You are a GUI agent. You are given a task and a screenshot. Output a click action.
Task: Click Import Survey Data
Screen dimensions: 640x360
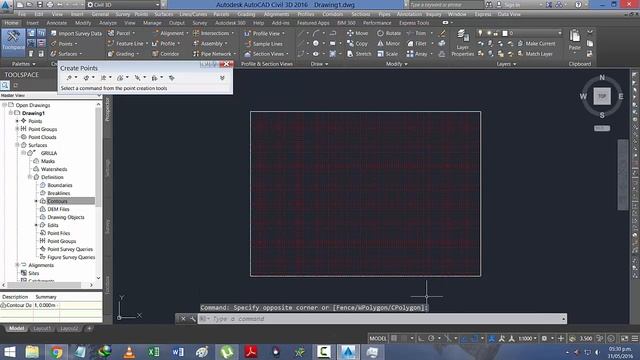point(76,33)
